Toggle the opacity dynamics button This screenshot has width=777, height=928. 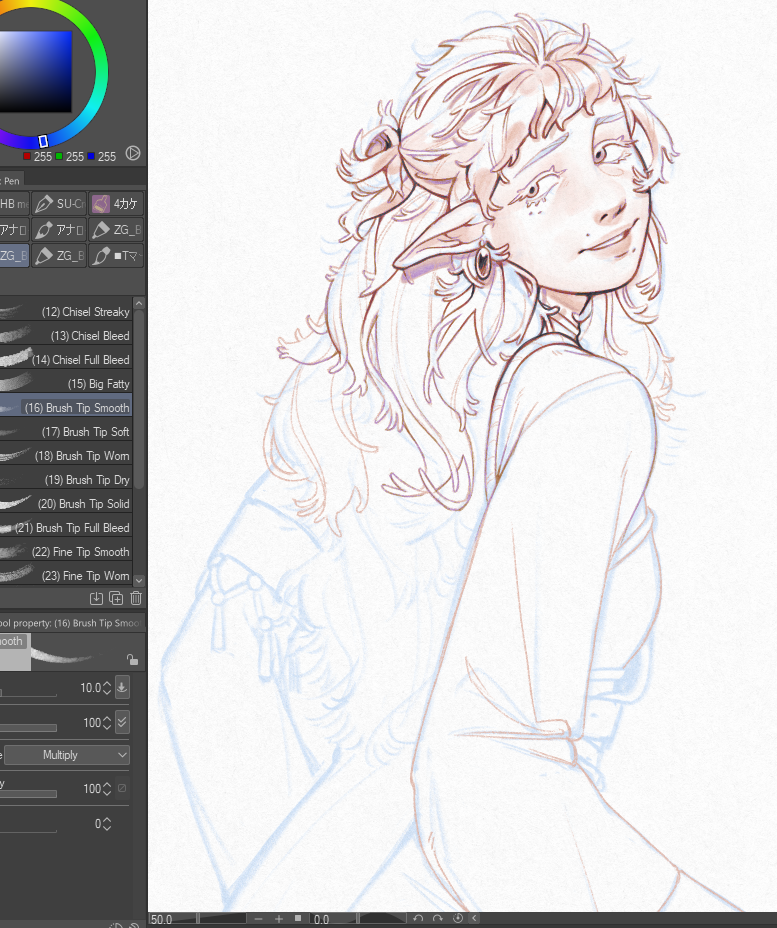(122, 722)
